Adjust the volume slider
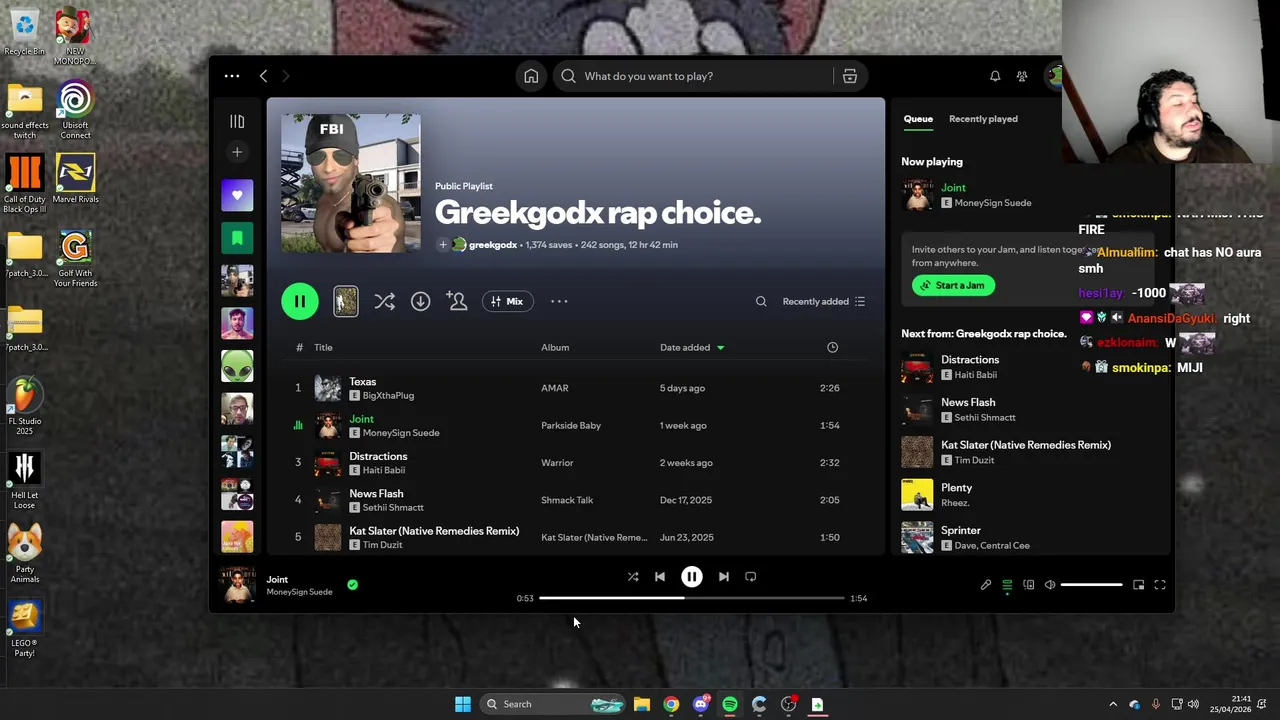Screen dimensions: 1280x720 click(1091, 585)
